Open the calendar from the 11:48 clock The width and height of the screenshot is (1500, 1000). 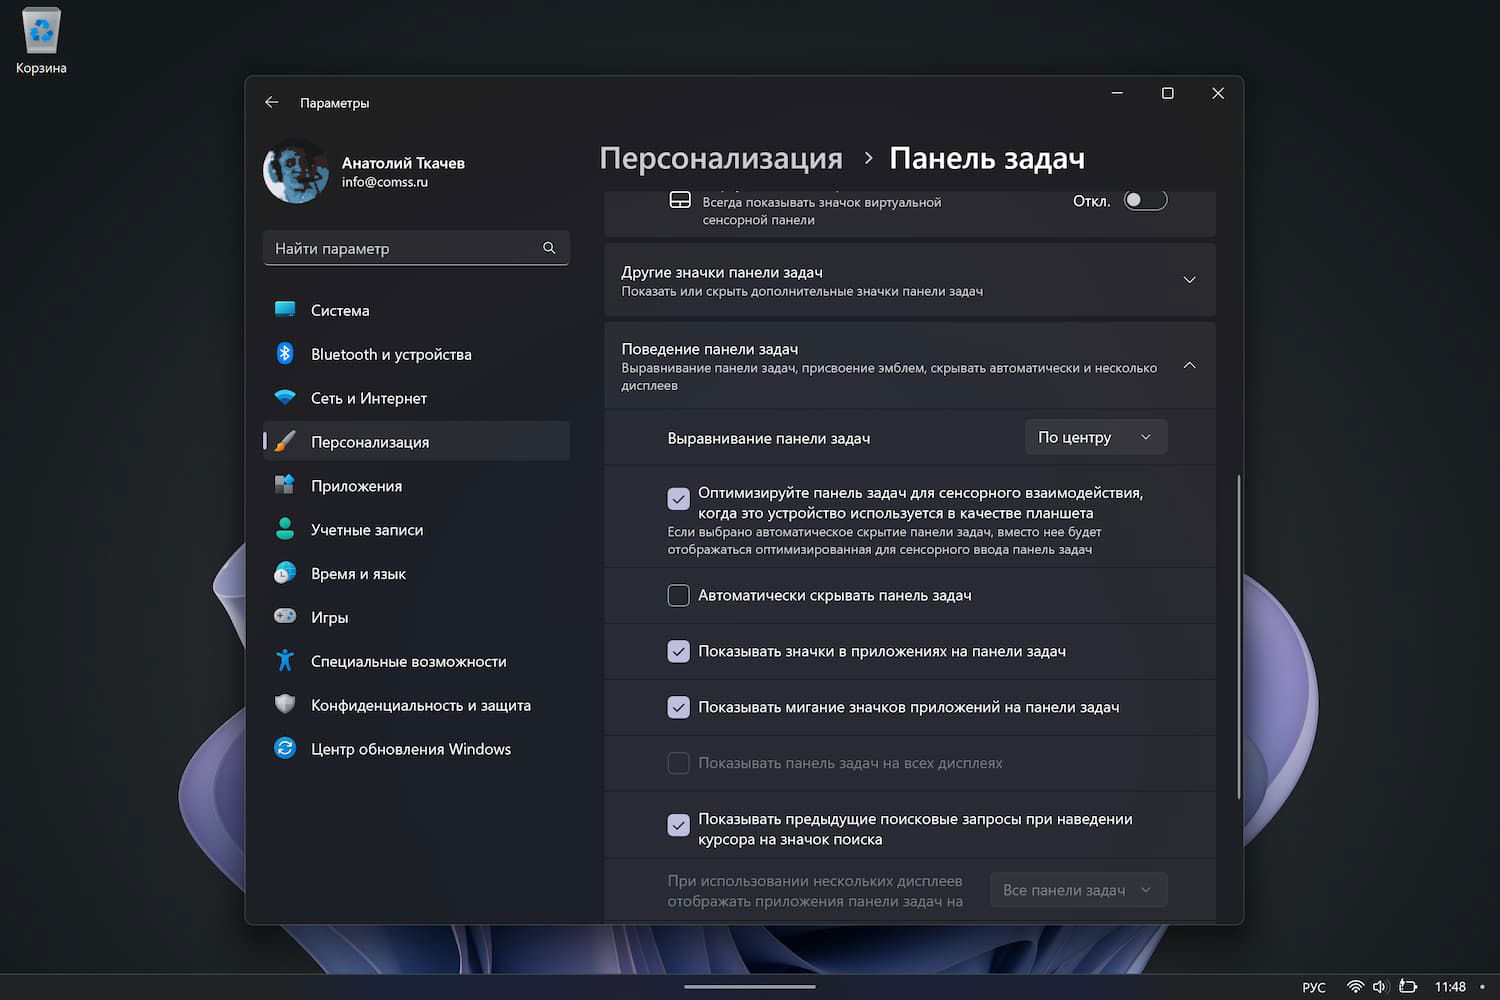[1450, 987]
